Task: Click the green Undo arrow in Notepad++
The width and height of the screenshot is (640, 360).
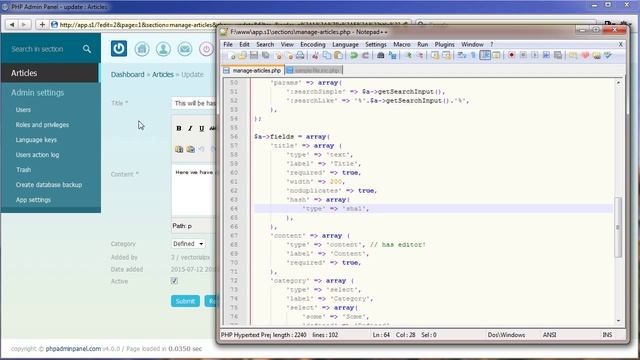Action: pyautogui.click(x=354, y=55)
